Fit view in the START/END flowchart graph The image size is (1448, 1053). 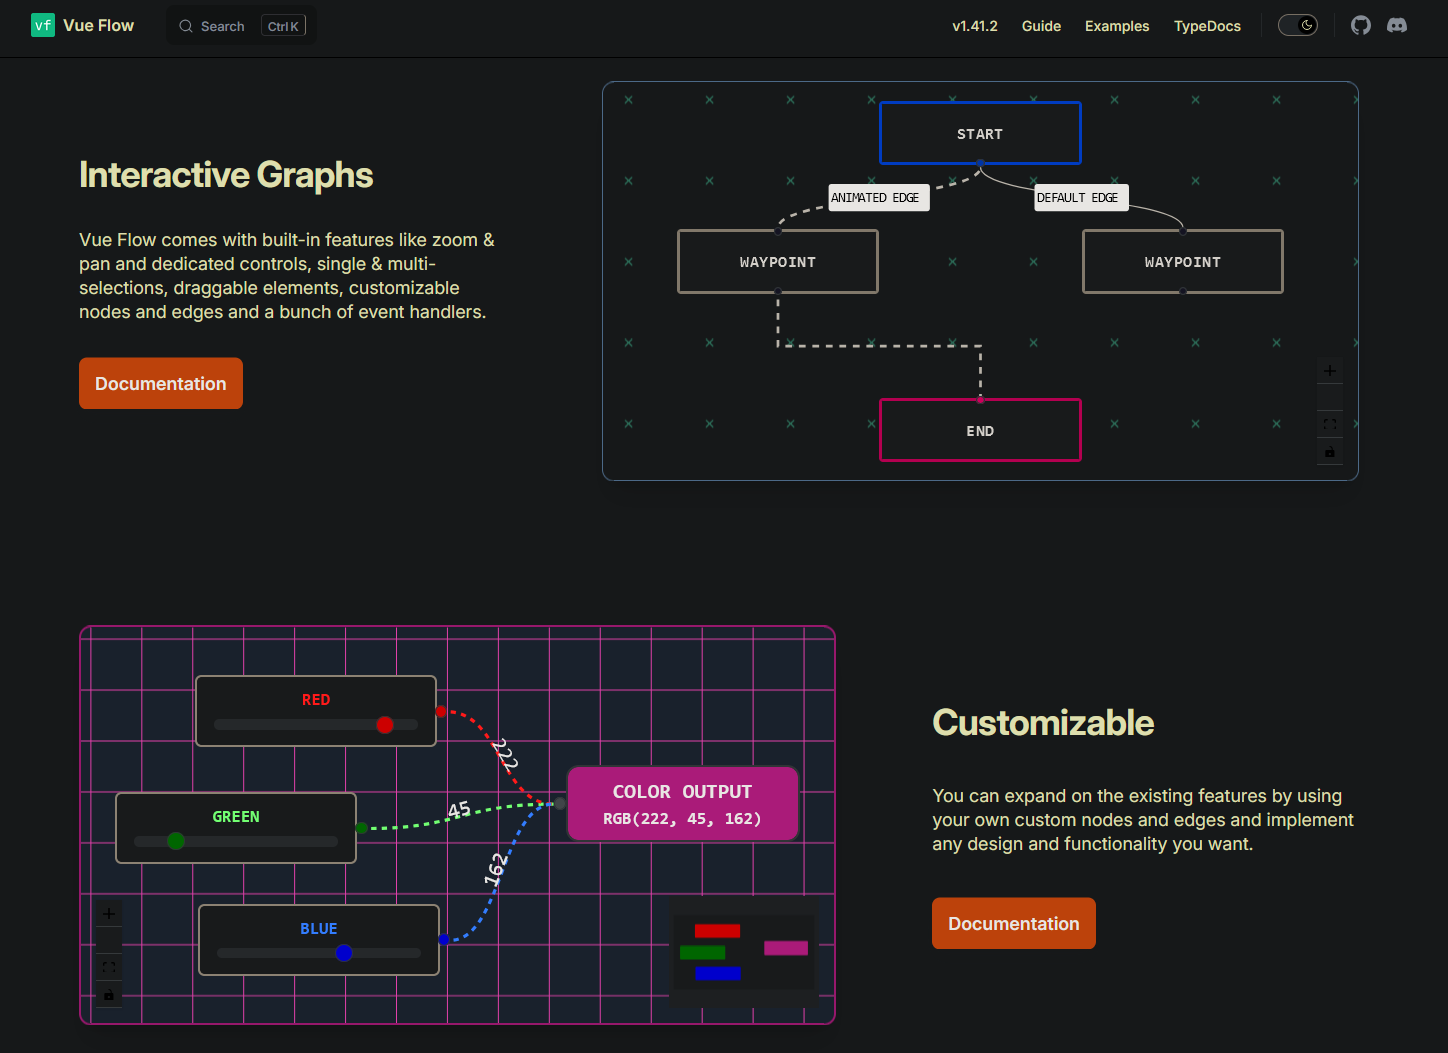[x=1329, y=424]
